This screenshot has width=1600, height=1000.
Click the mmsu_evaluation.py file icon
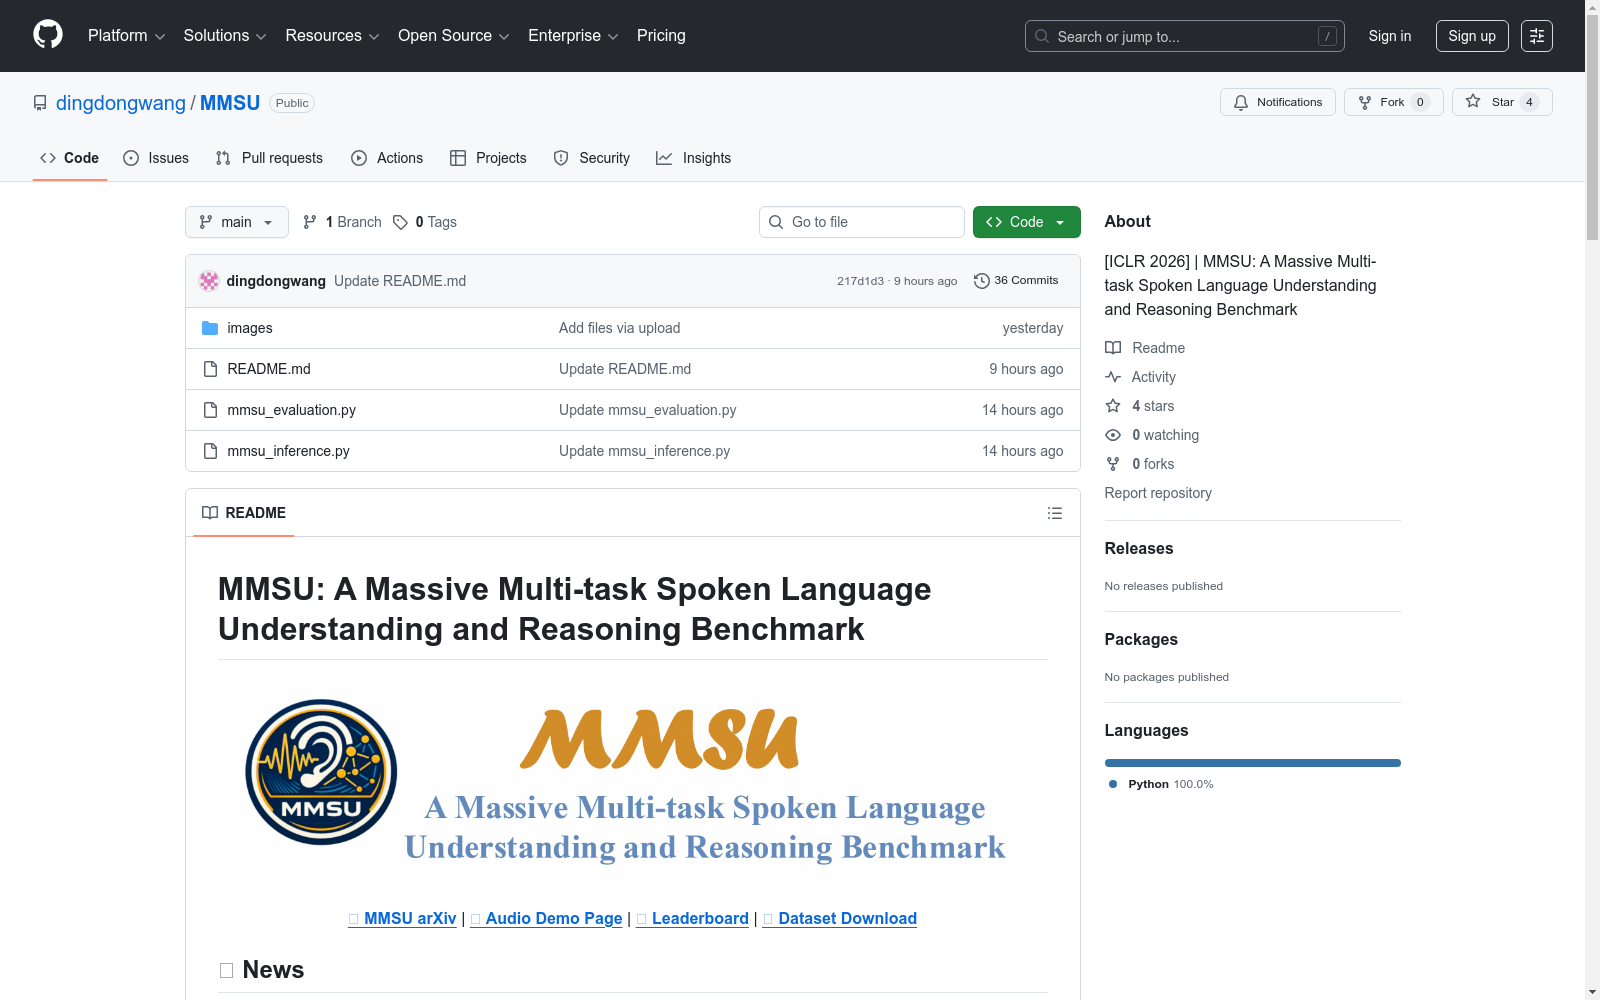click(210, 410)
